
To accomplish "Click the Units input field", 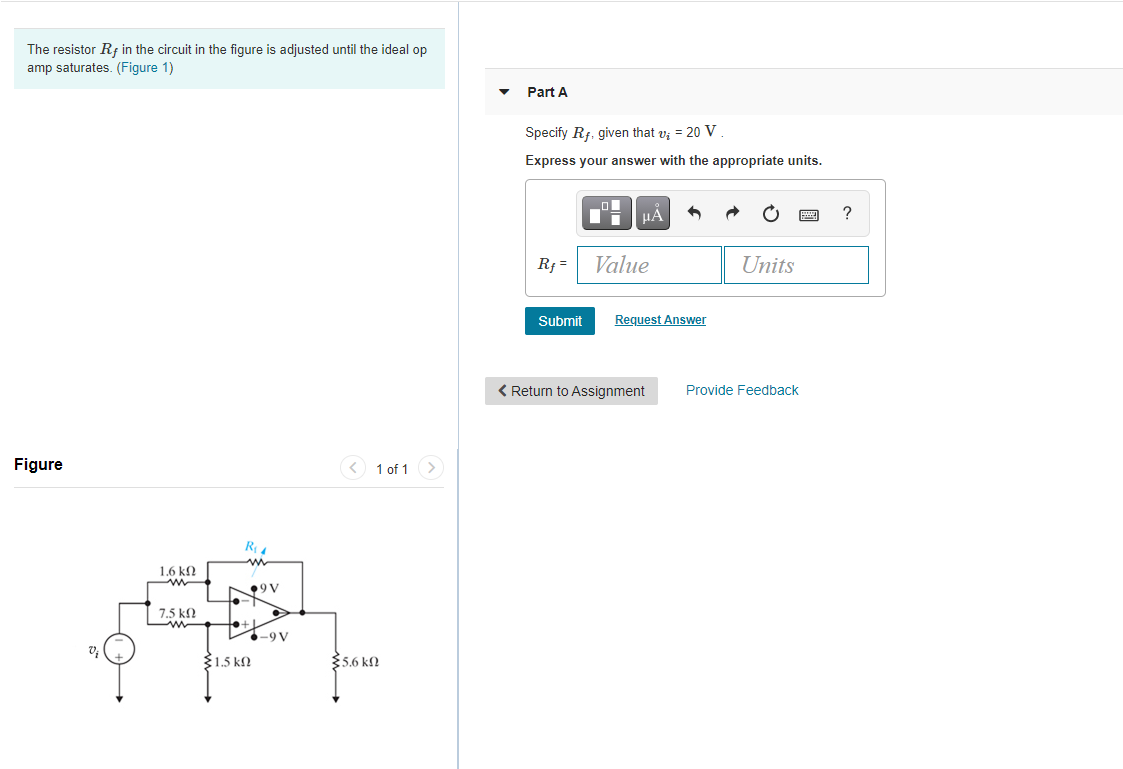I will pos(796,264).
